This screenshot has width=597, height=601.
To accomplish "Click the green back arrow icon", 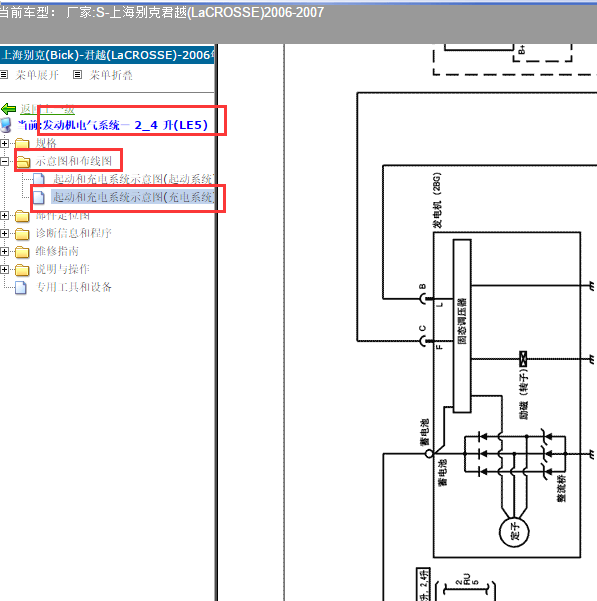I will click(x=9, y=109).
